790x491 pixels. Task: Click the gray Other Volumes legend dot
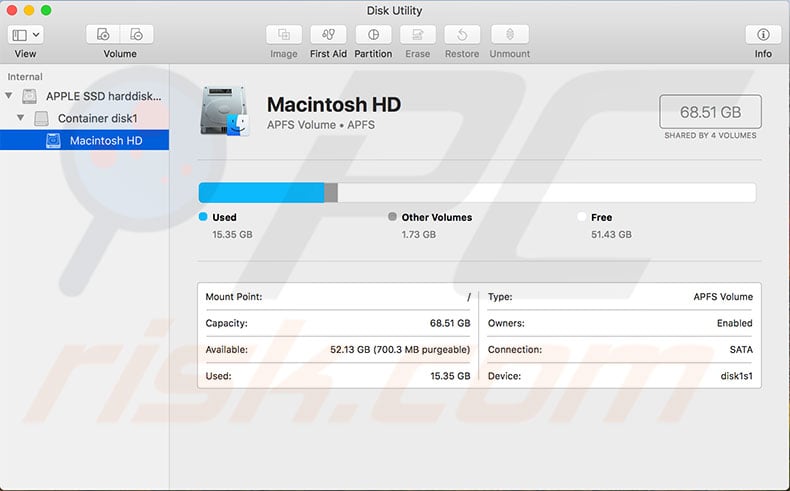tap(392, 217)
